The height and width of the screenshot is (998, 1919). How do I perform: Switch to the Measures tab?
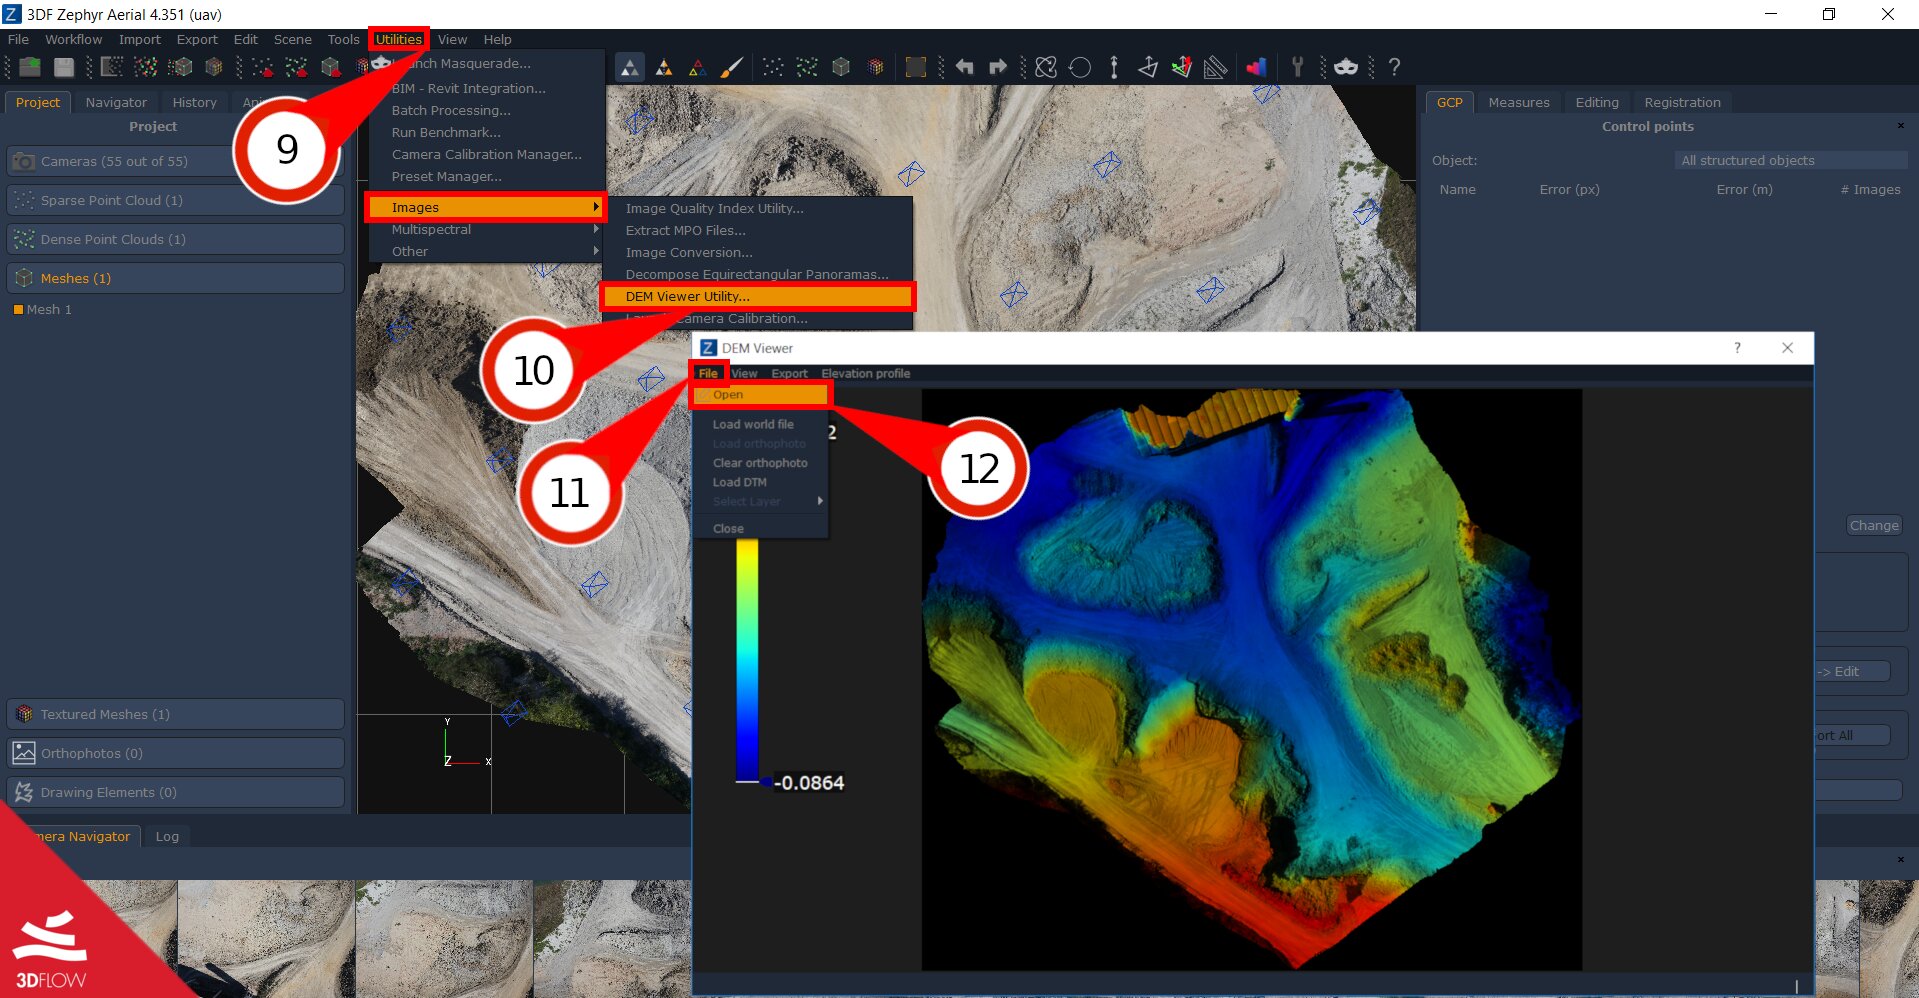(x=1519, y=102)
